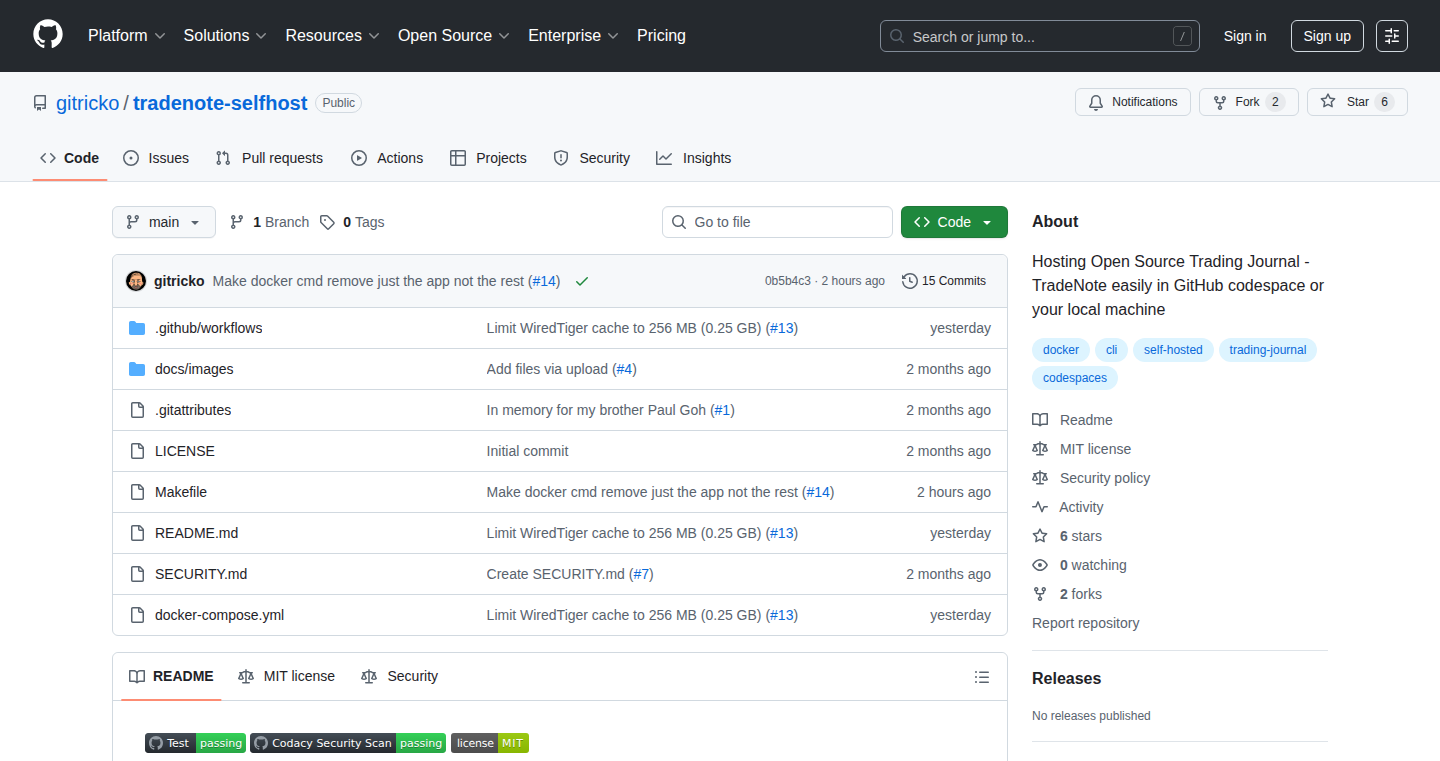This screenshot has height=761, width=1440.
Task: Open the green Code dropdown button
Action: (954, 222)
